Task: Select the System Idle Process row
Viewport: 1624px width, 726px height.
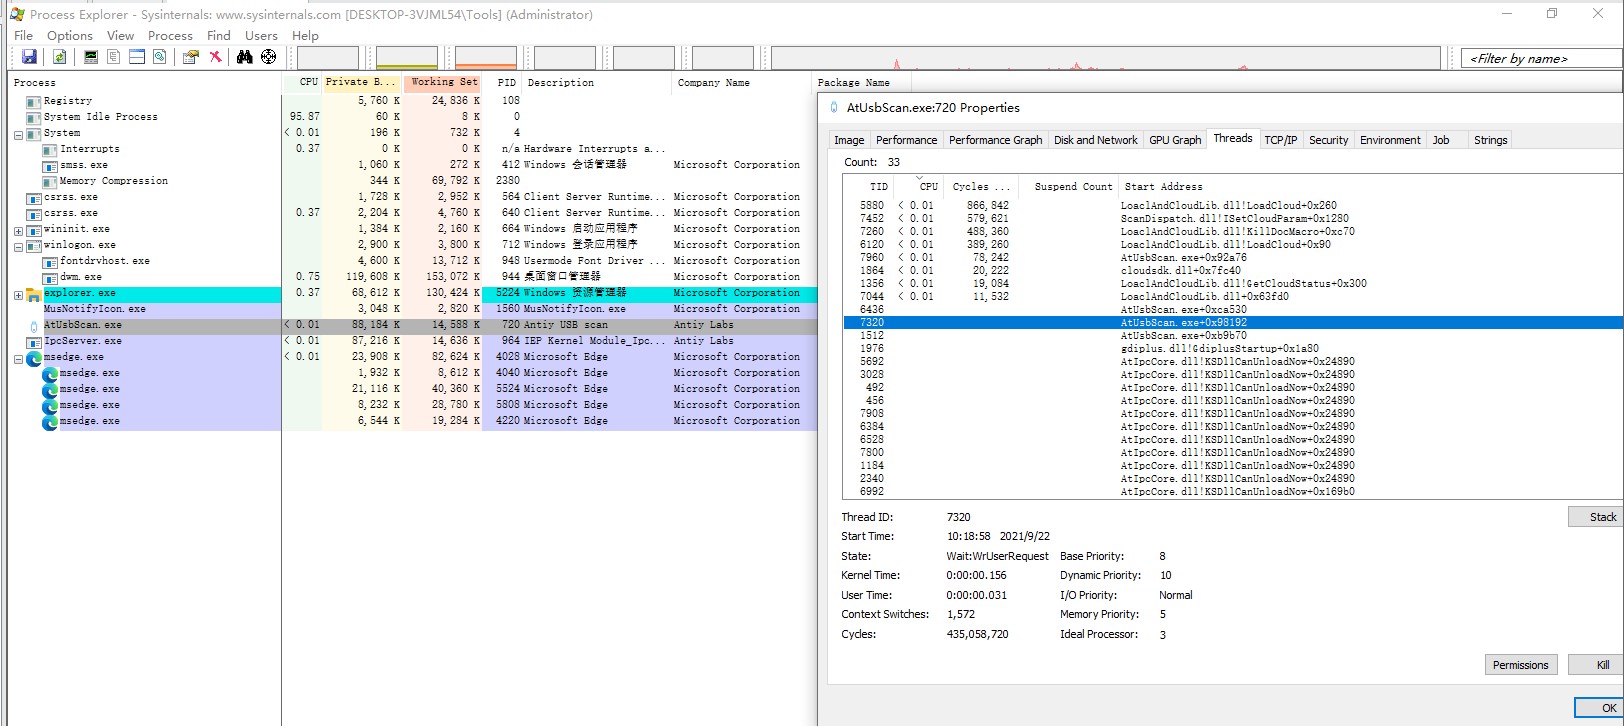Action: click(x=413, y=117)
